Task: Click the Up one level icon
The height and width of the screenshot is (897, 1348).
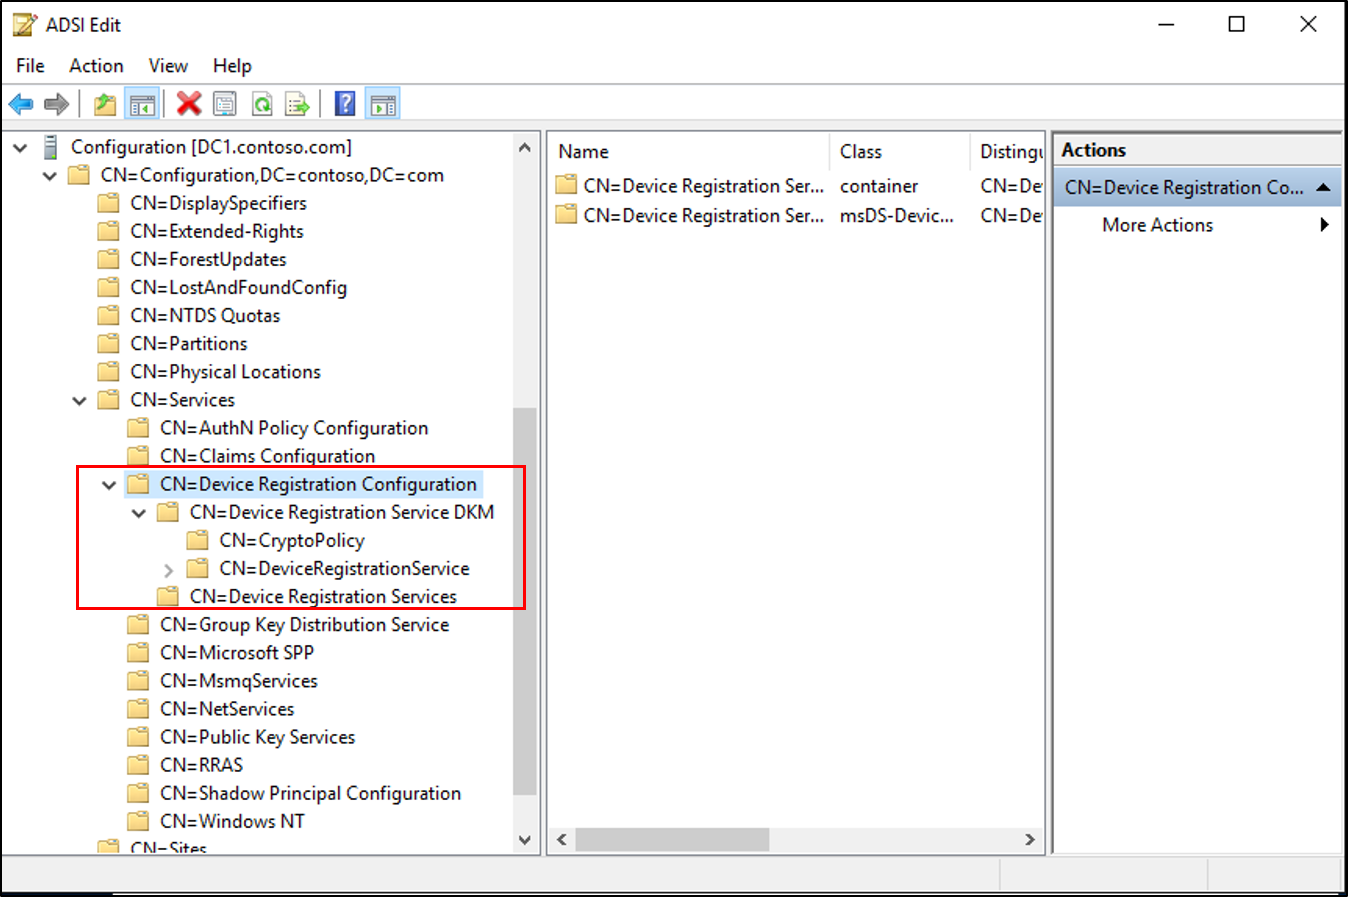Action: (104, 103)
